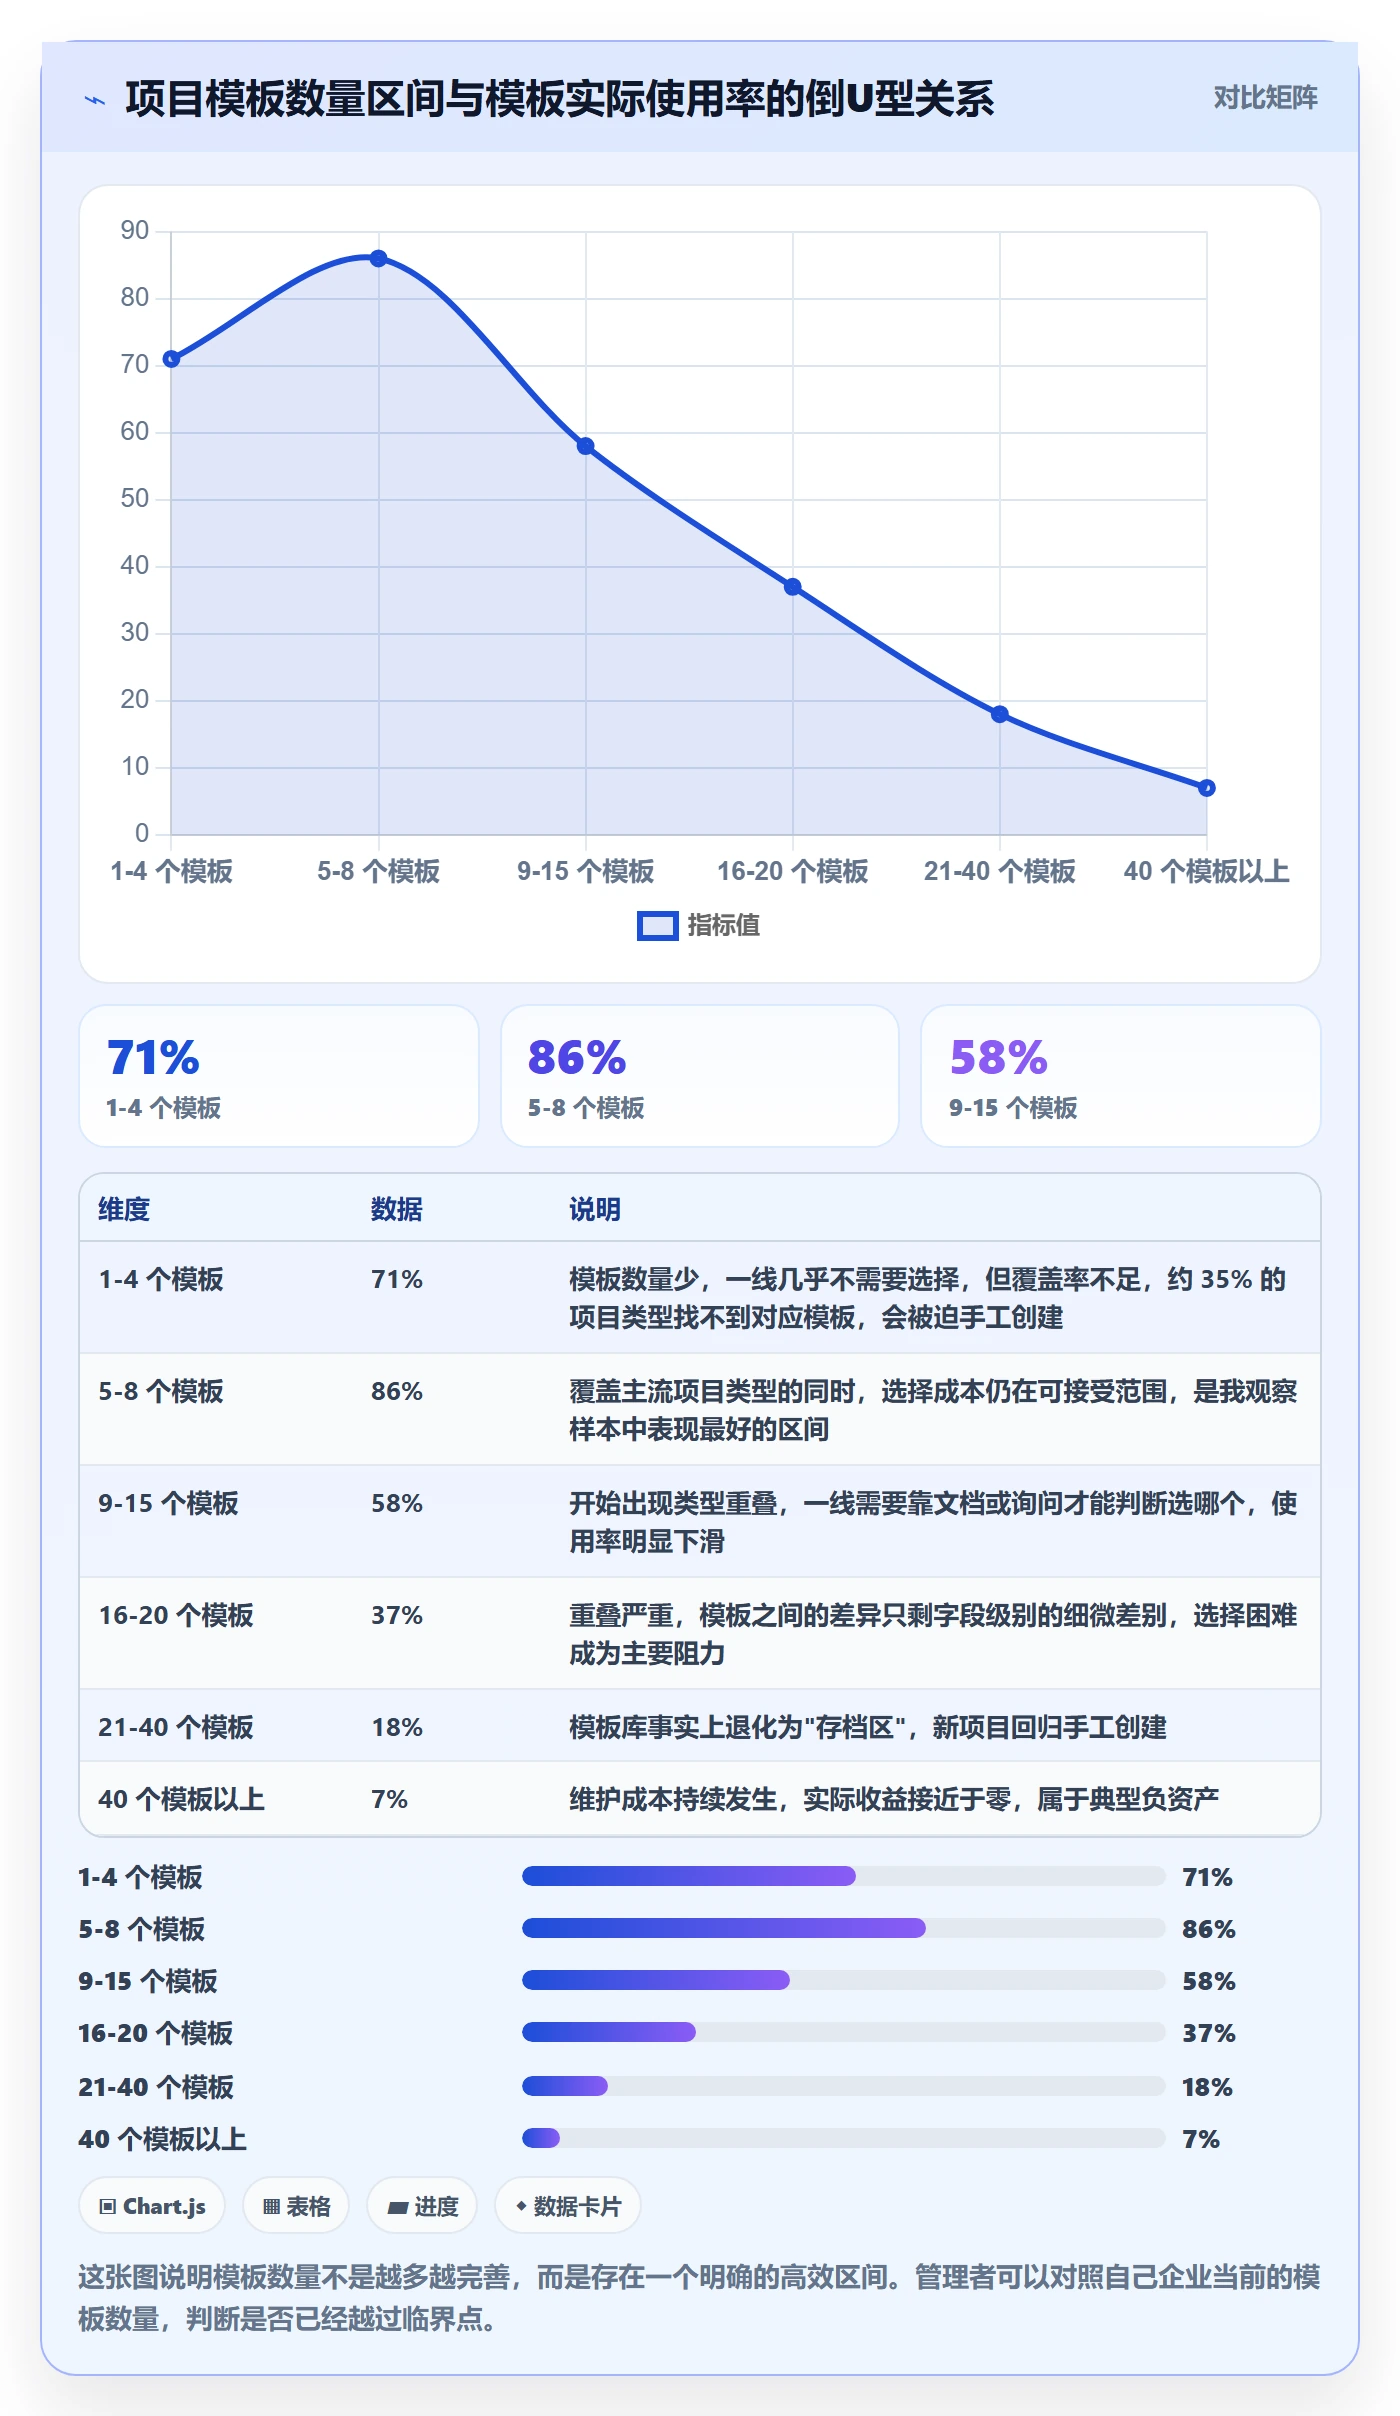Select the 21-40 个模板 data point on the chart
1400x2416 pixels.
999,714
